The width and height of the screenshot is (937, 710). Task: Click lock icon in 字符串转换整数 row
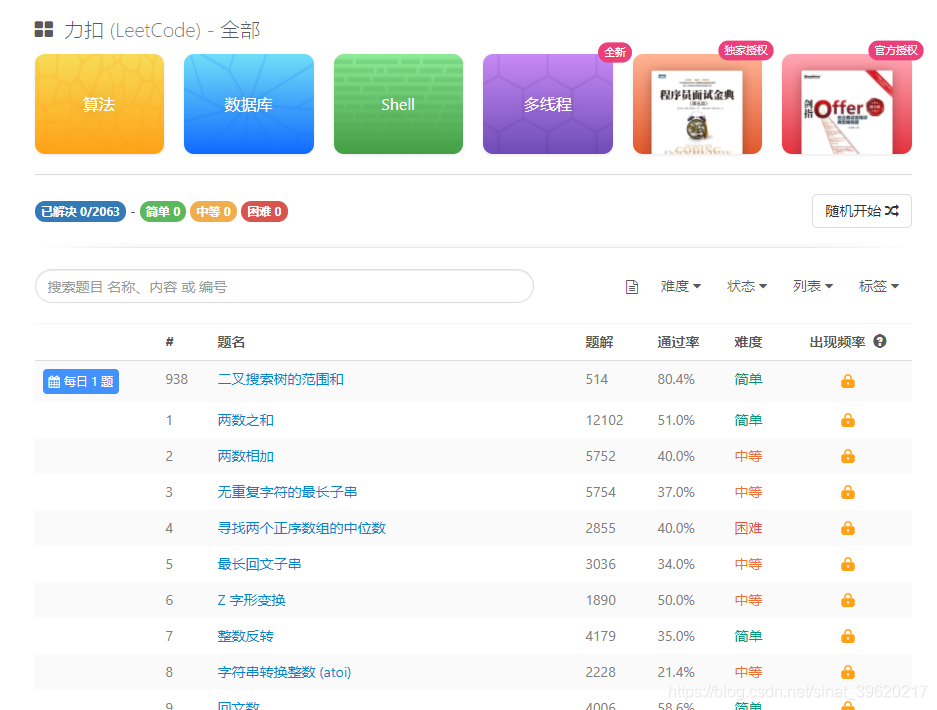tap(848, 672)
